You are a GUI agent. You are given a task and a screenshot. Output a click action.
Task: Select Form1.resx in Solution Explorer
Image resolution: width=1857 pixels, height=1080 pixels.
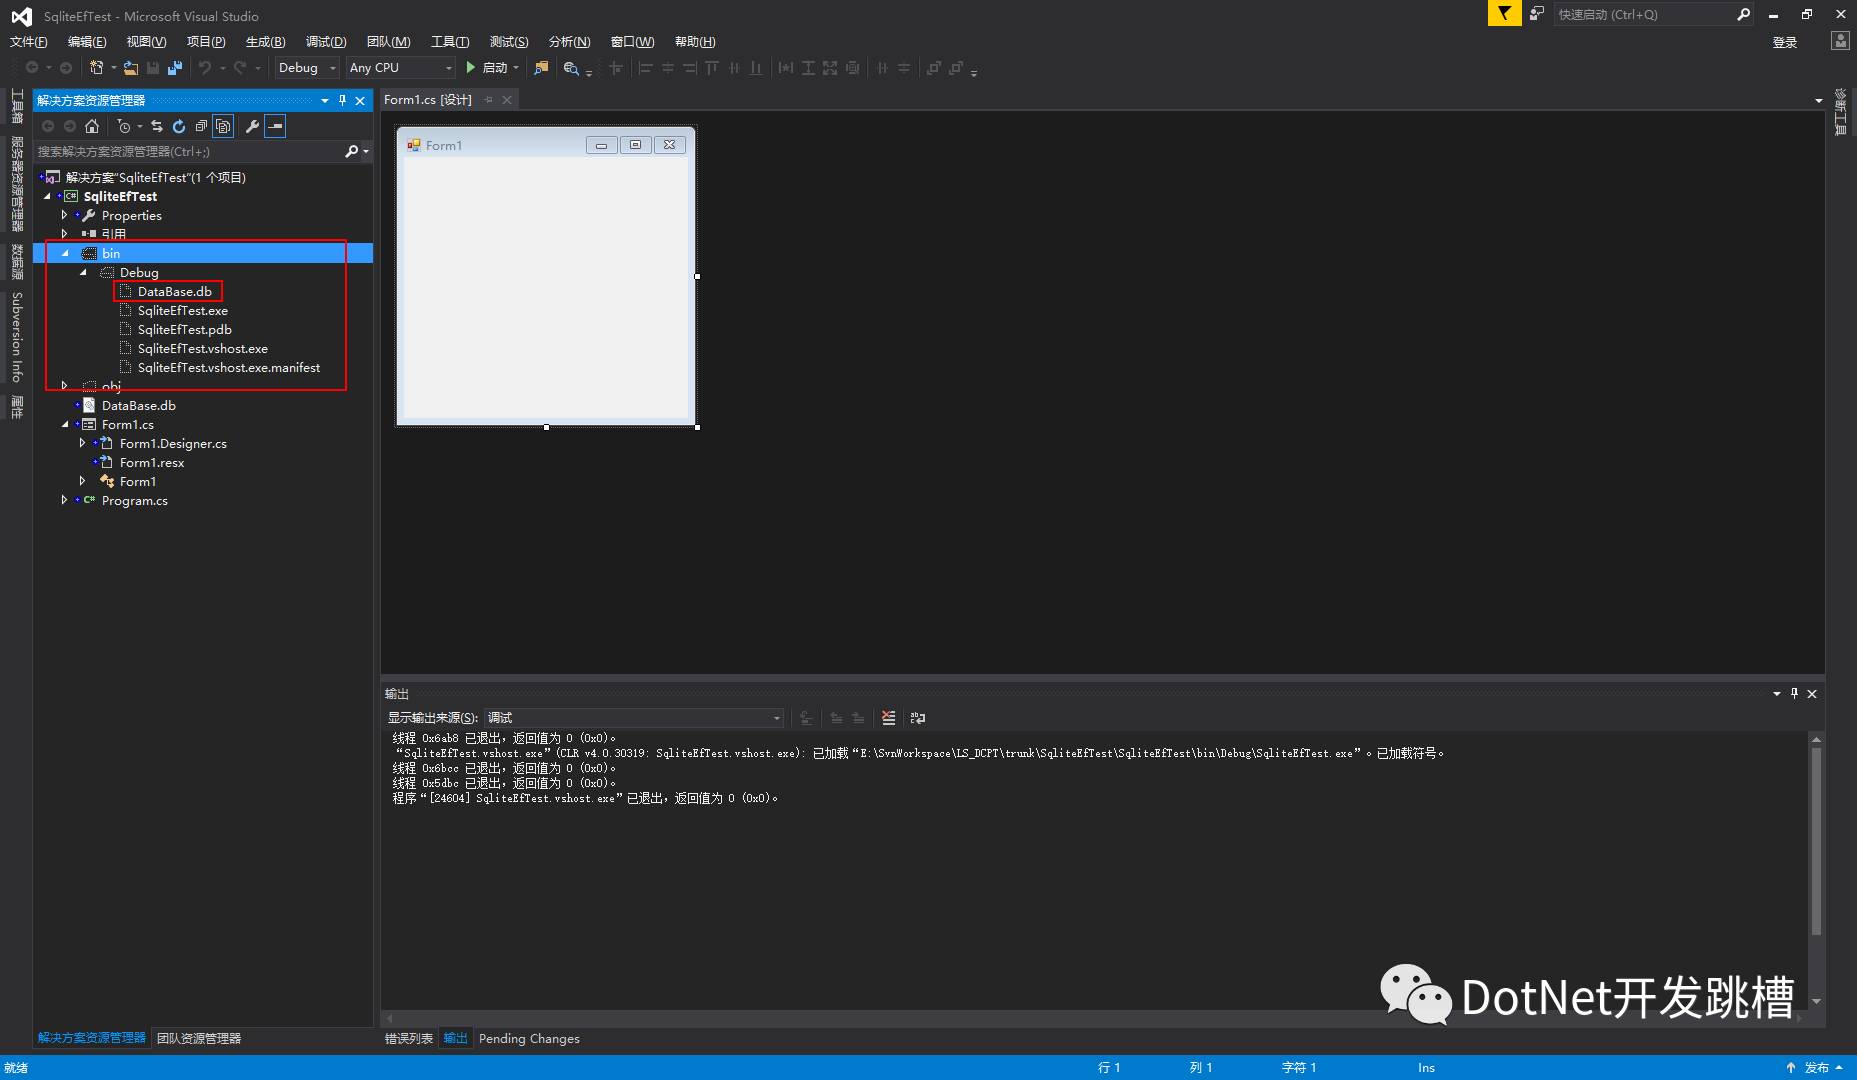[152, 462]
